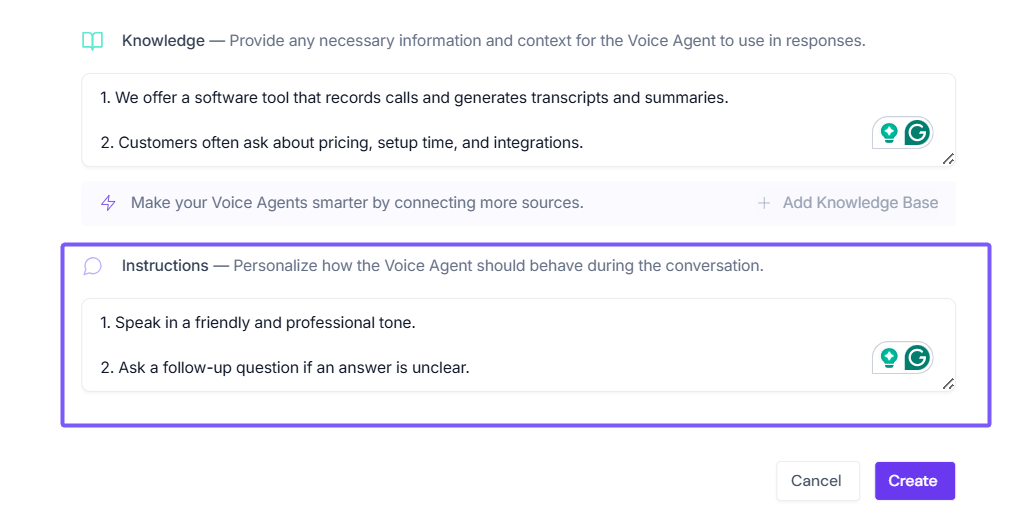Click lightbulb suggestion icon in Instructions field

point(888,358)
